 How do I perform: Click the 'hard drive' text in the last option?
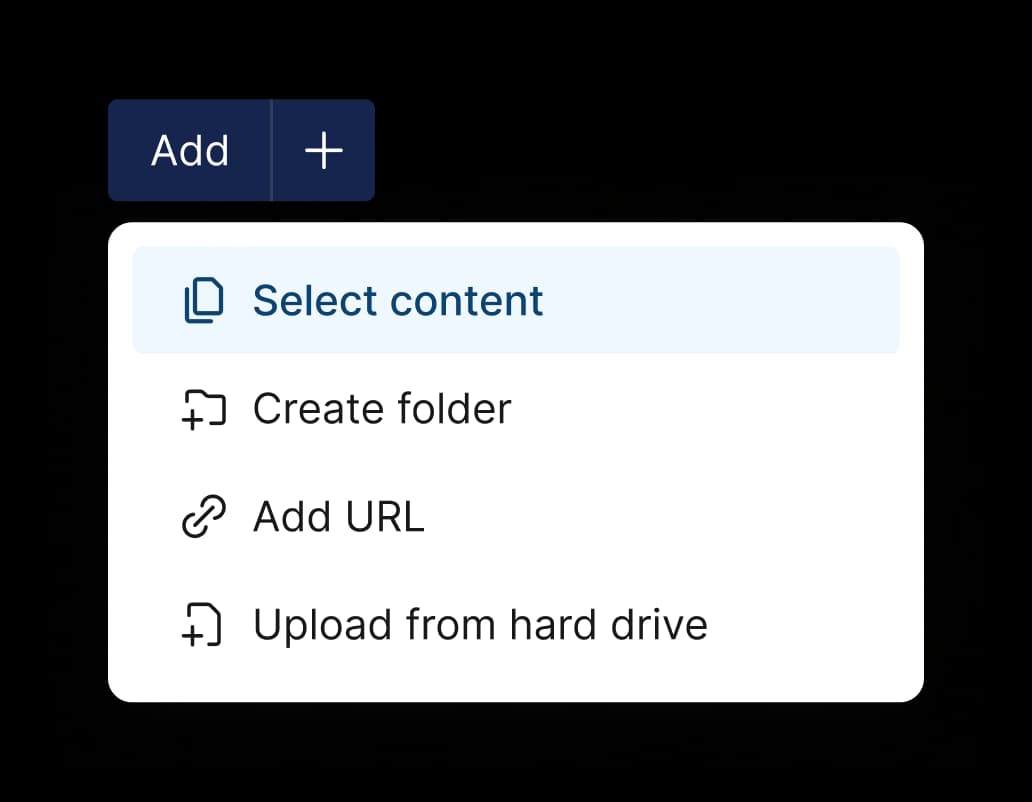pos(608,624)
